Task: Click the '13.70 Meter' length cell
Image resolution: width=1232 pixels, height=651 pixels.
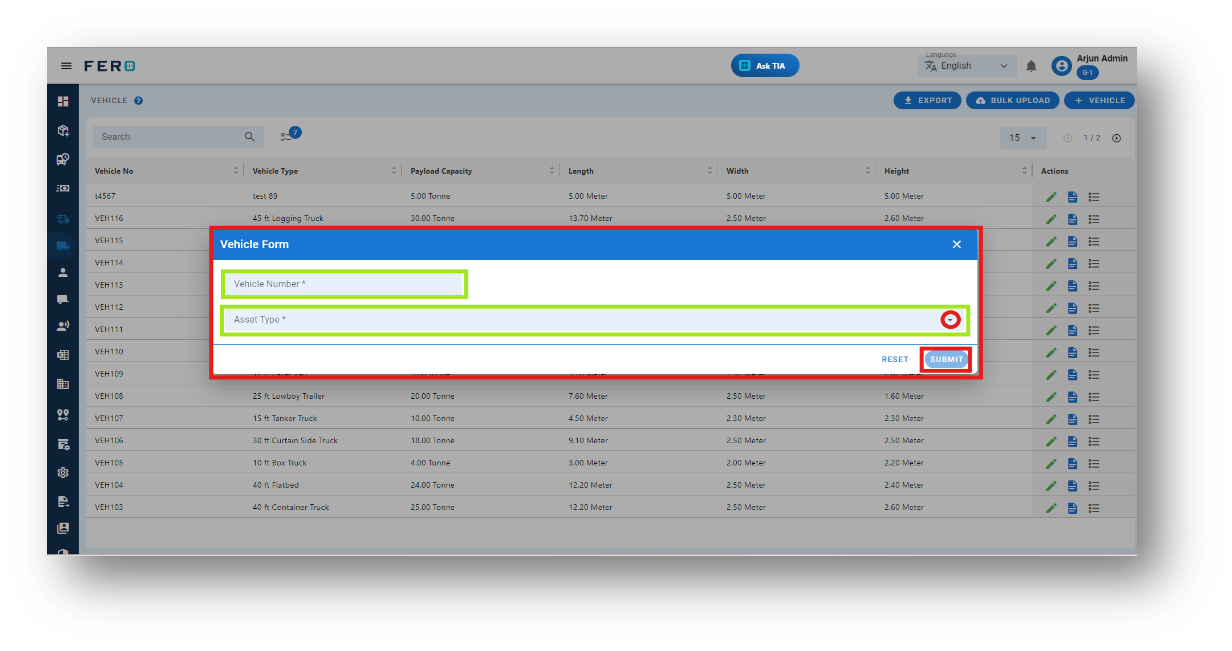Action: coord(590,219)
